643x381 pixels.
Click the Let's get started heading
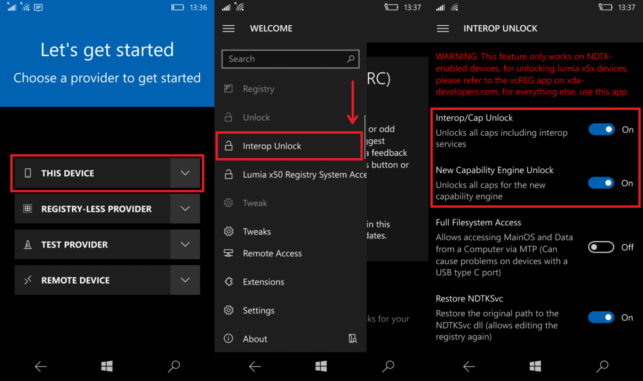(x=107, y=50)
